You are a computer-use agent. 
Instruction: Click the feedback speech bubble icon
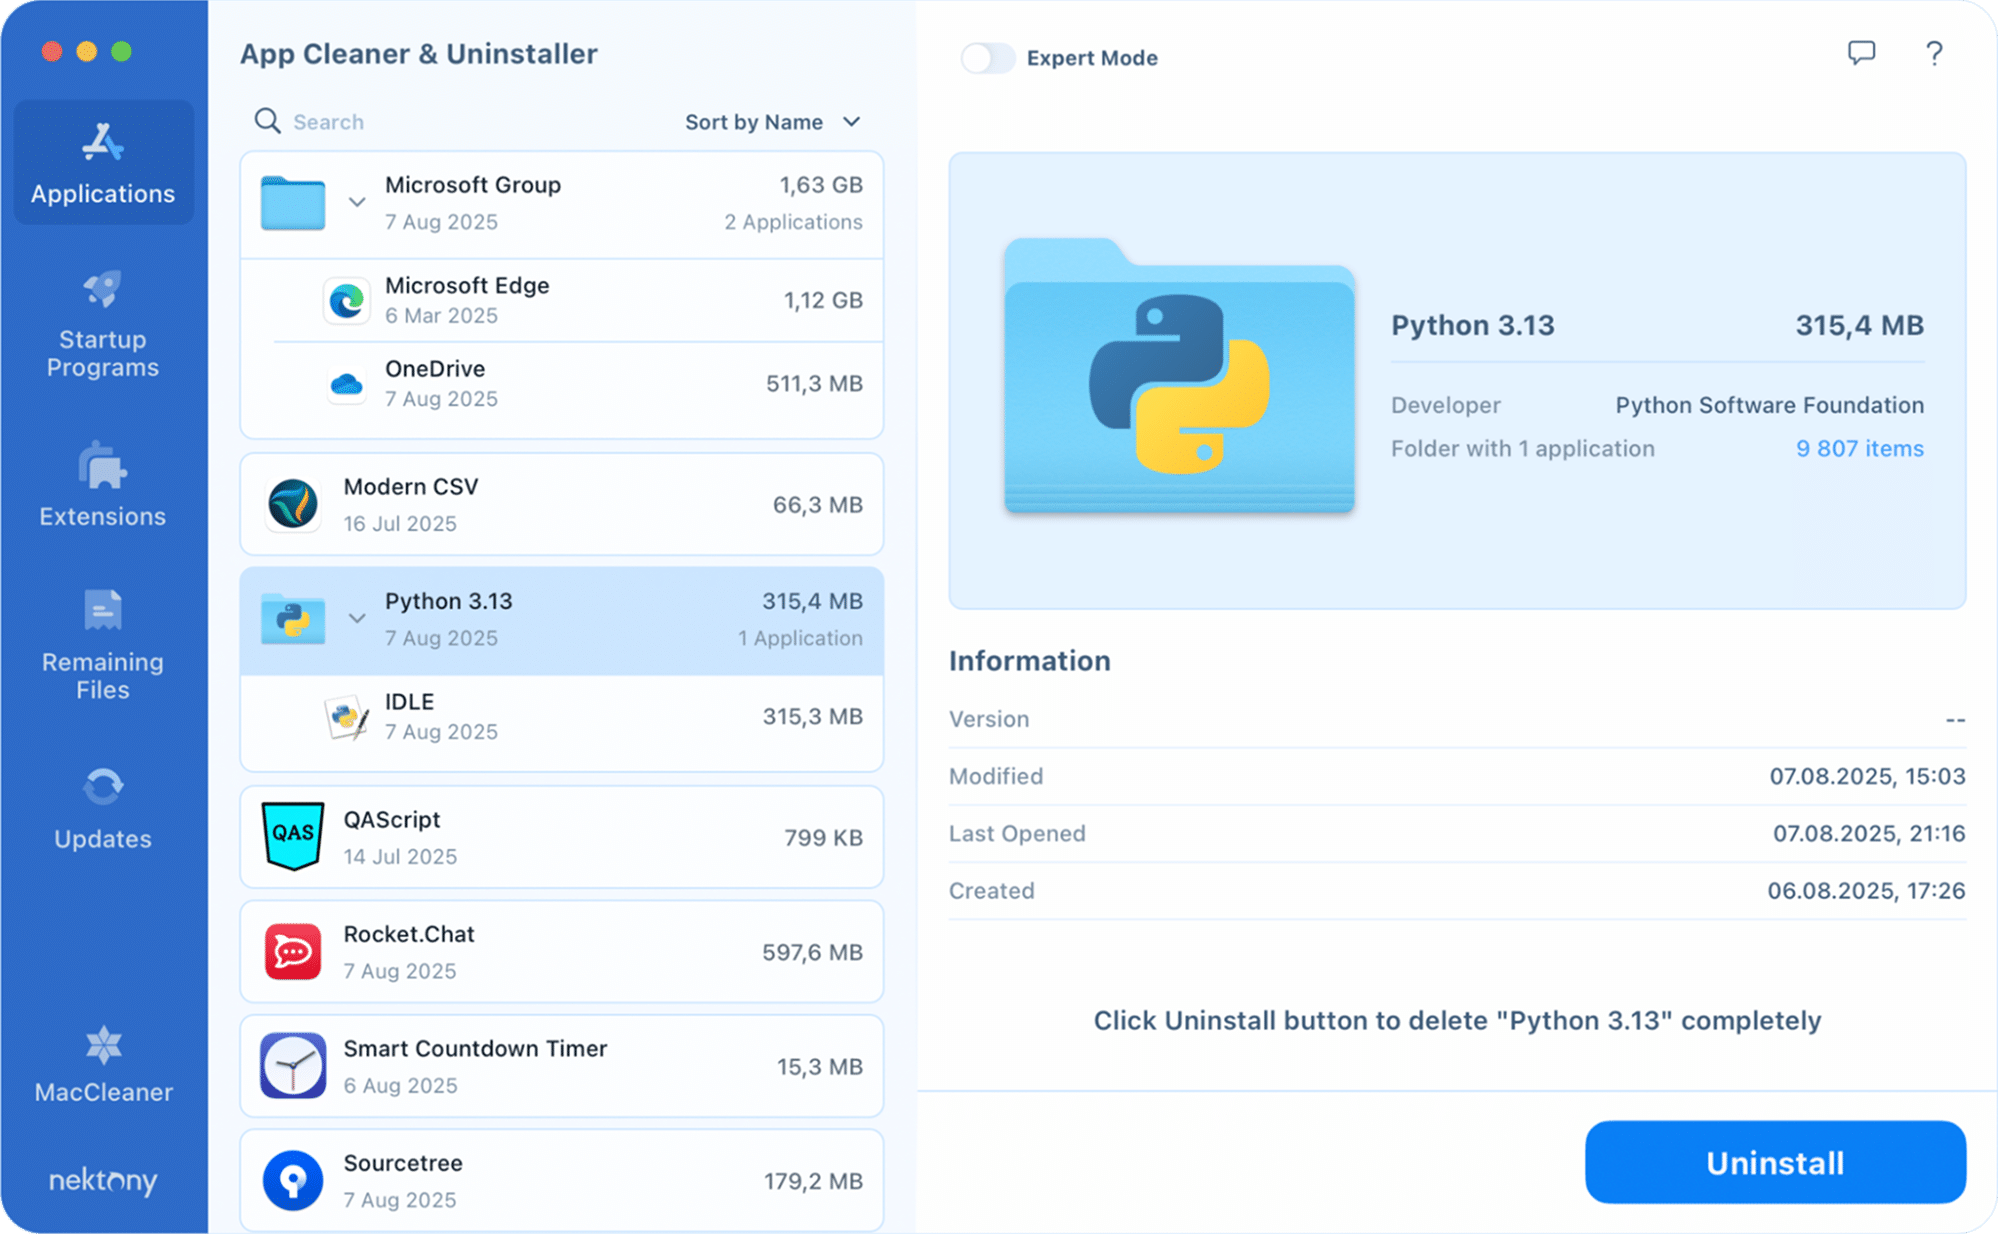coord(1862,53)
